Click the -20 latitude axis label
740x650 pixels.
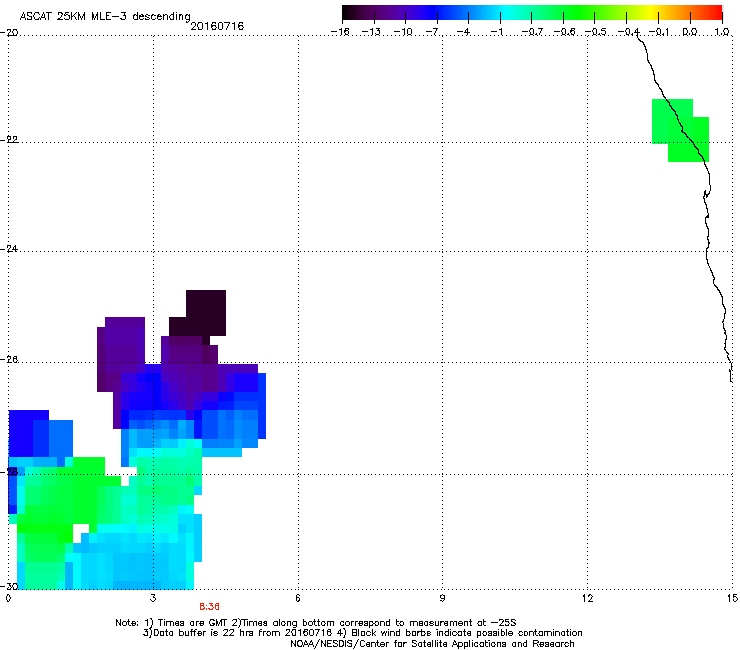[9, 33]
